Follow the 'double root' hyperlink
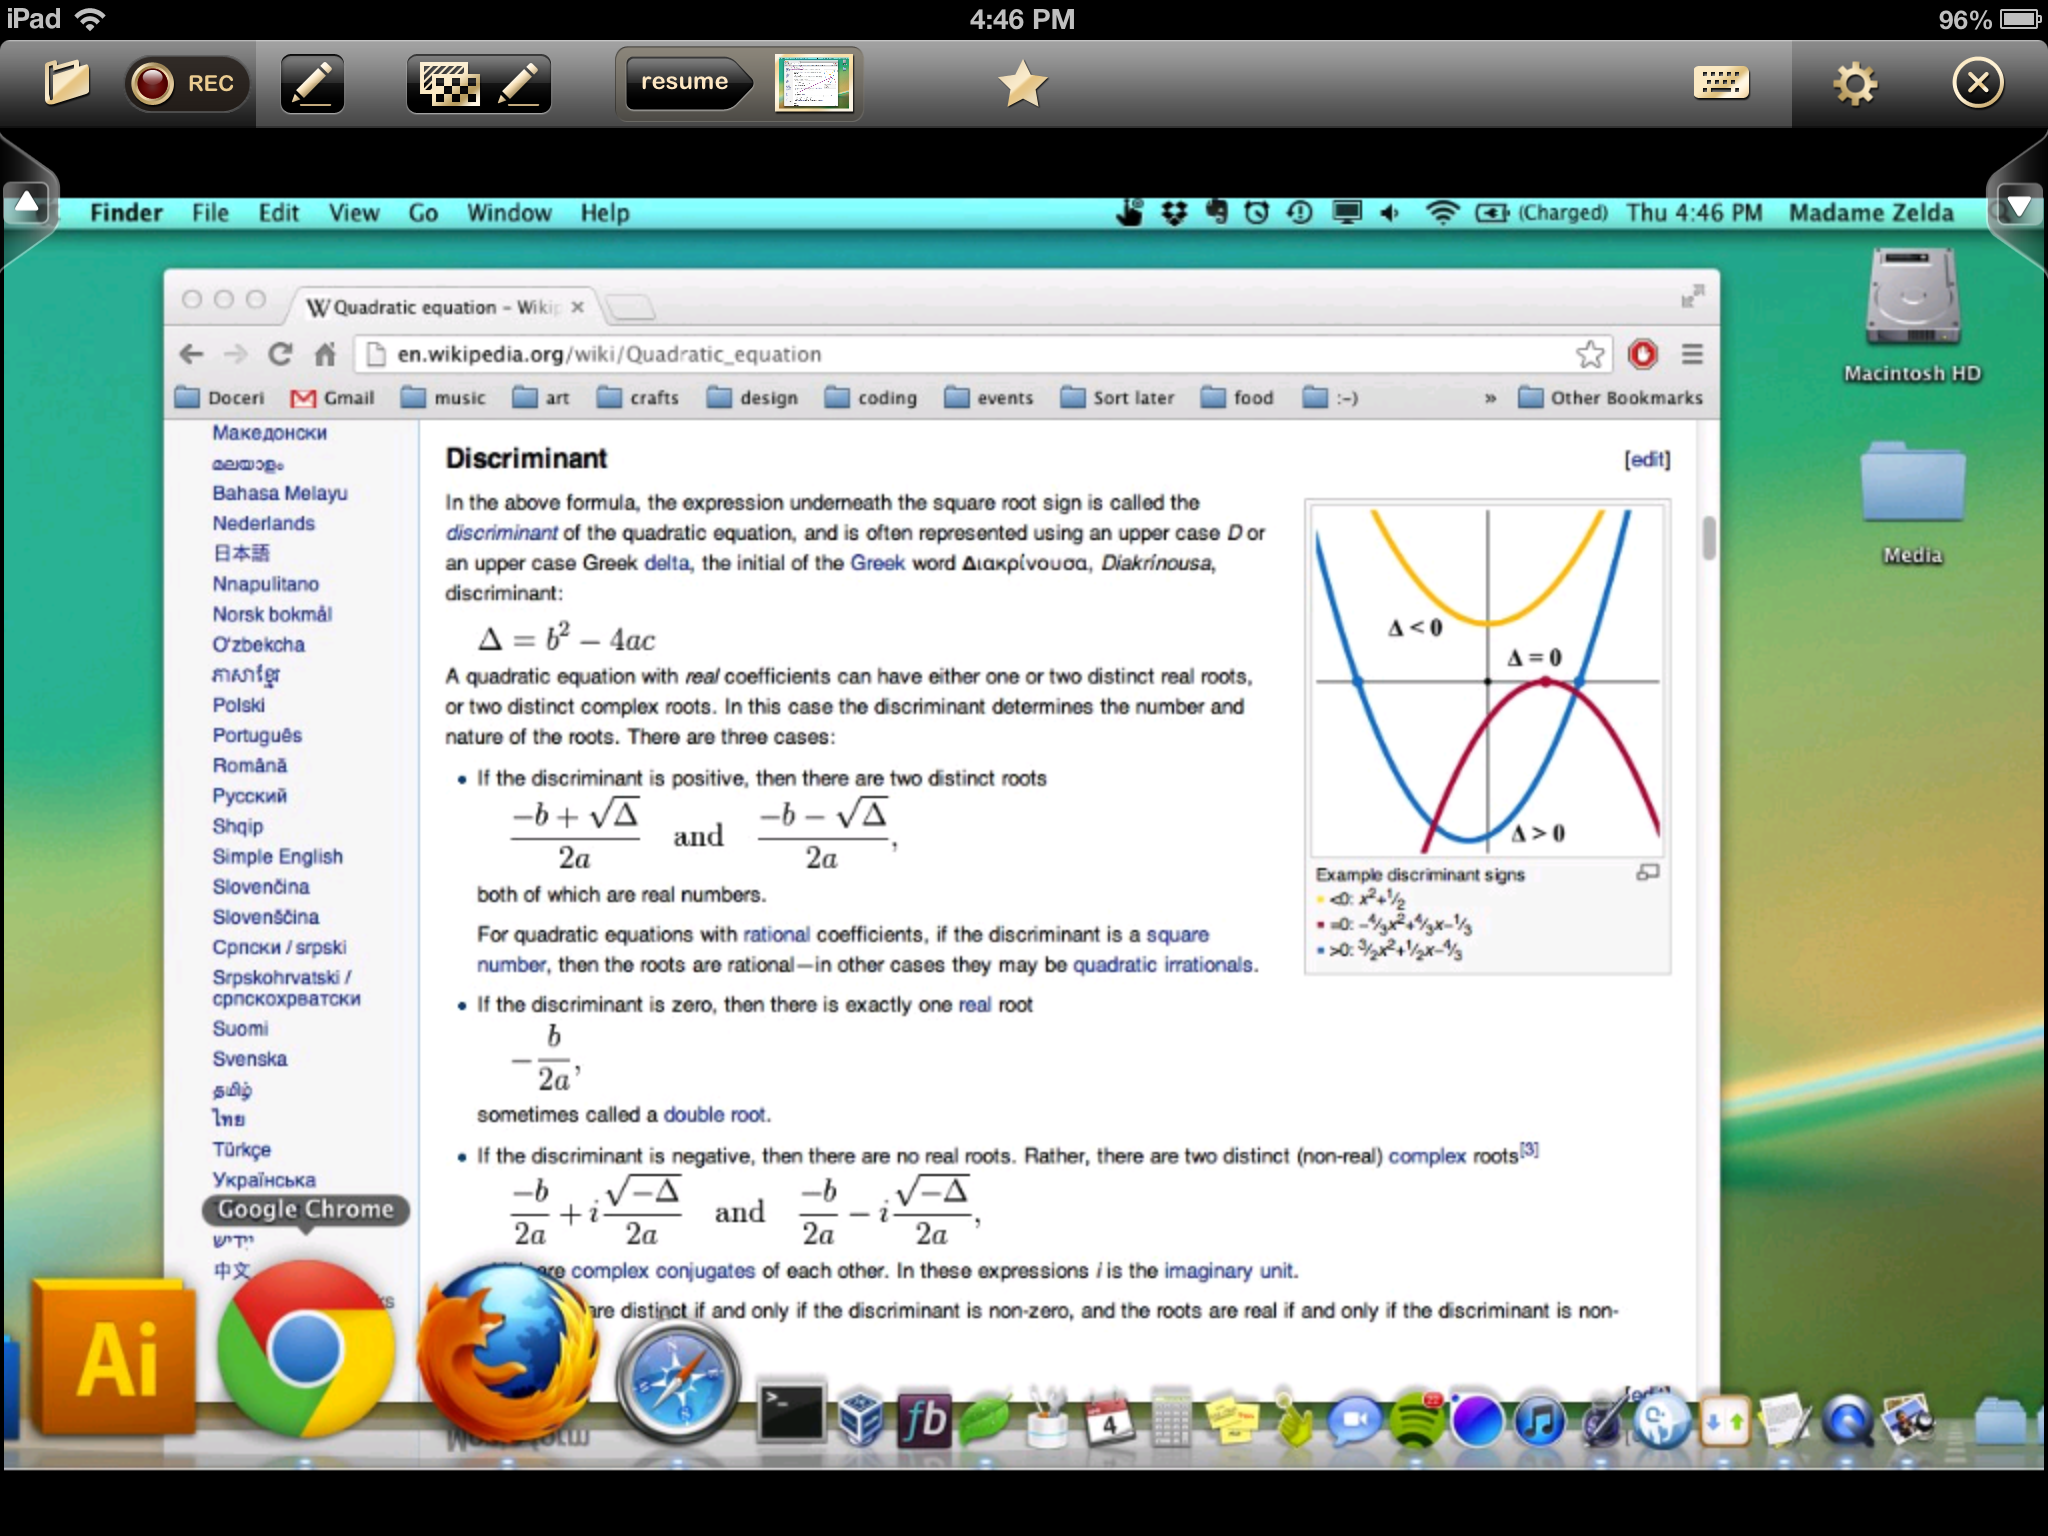Viewport: 2048px width, 1536px height. coord(715,1114)
